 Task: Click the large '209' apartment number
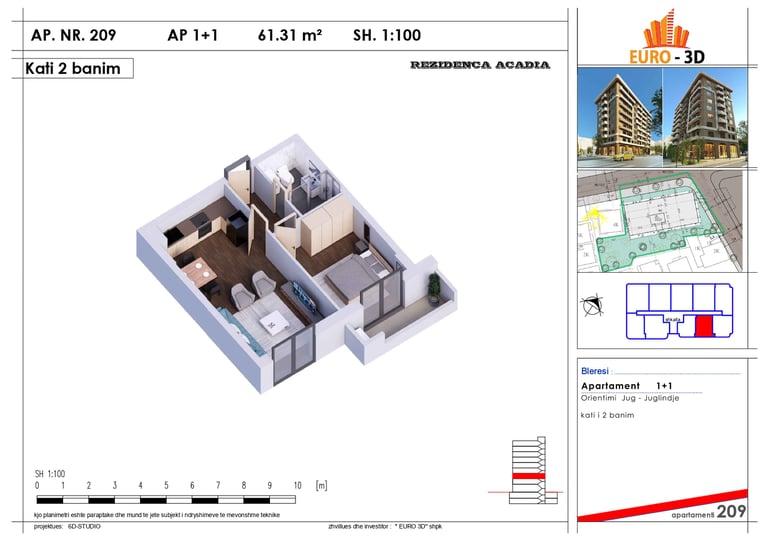[731, 511]
